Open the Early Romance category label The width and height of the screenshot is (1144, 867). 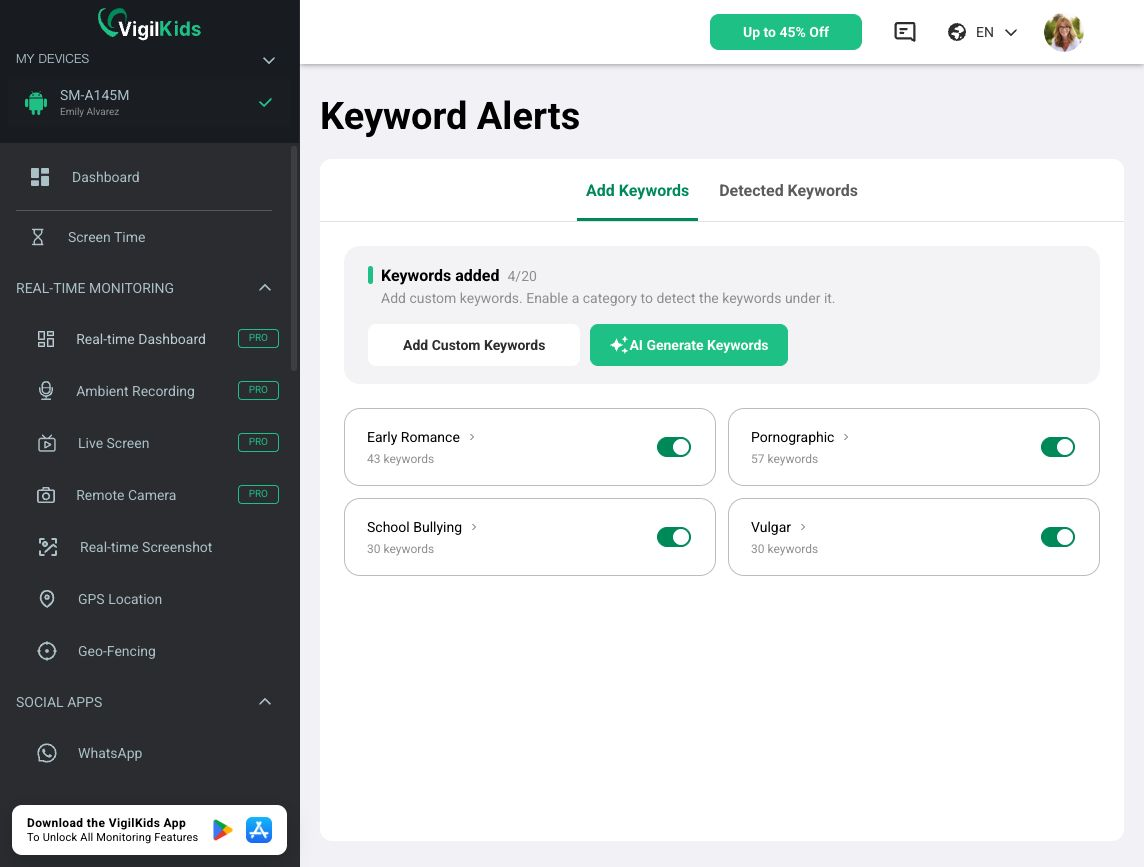pos(413,437)
